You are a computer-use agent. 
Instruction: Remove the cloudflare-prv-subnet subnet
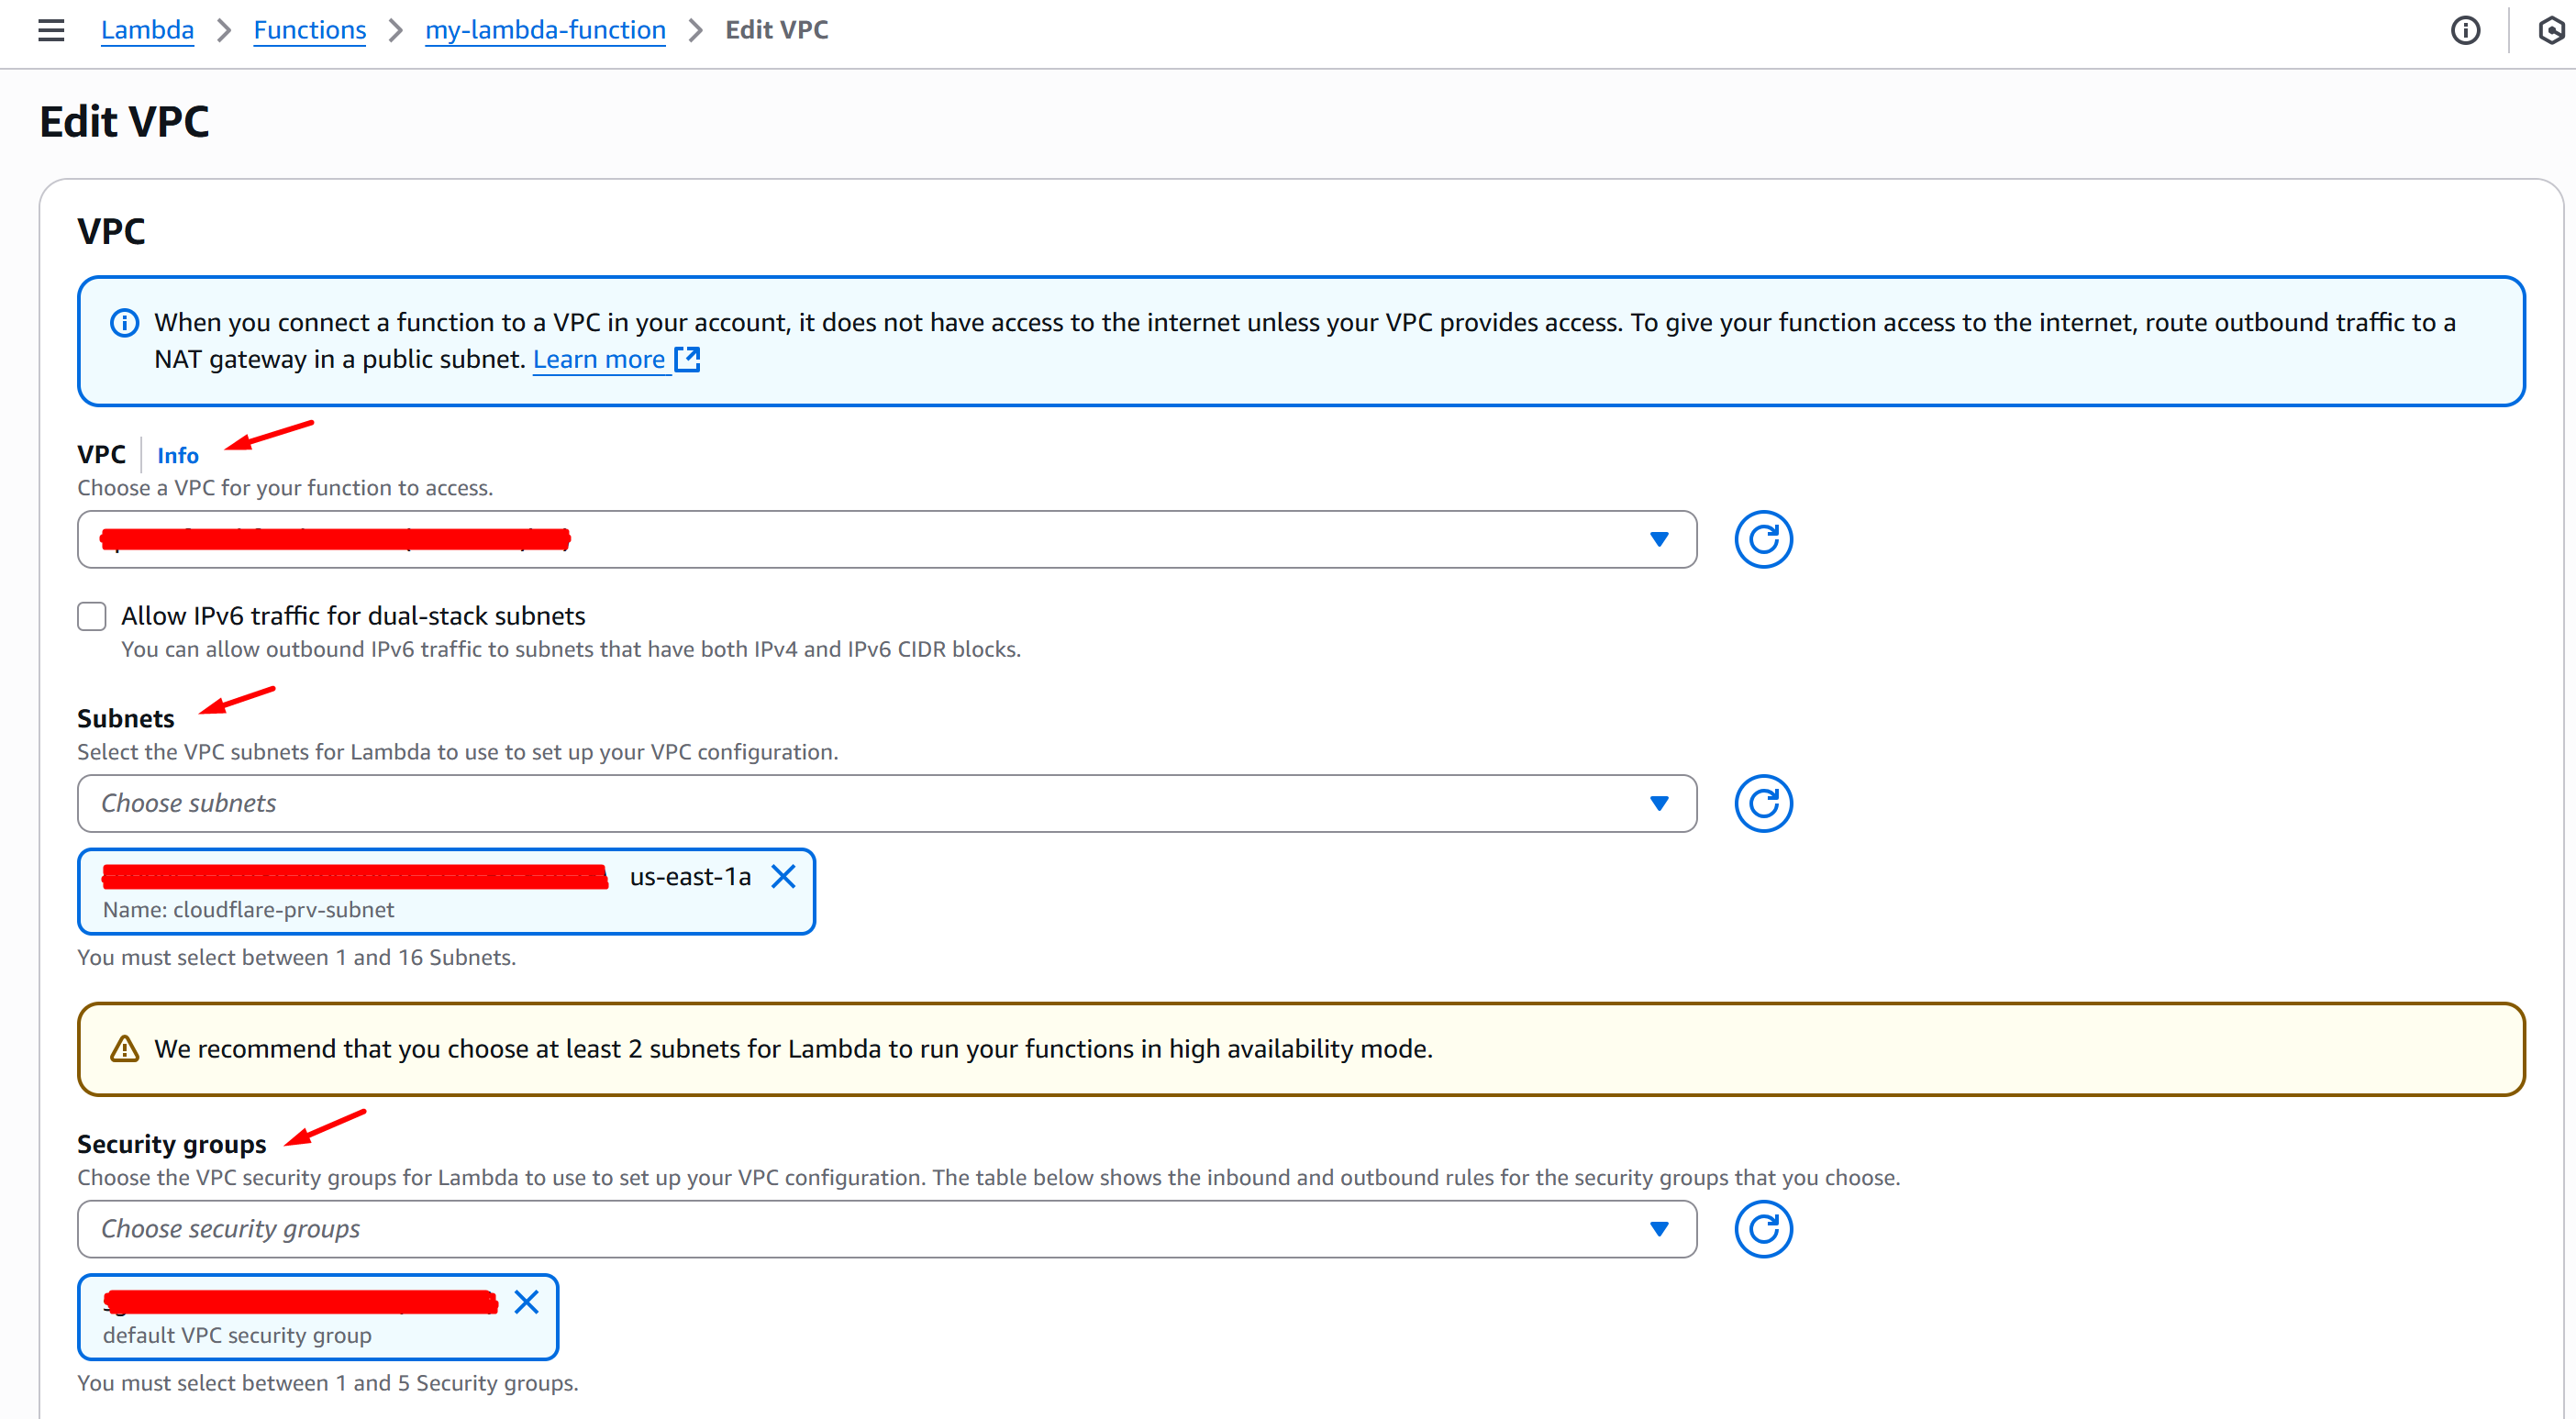(x=783, y=876)
